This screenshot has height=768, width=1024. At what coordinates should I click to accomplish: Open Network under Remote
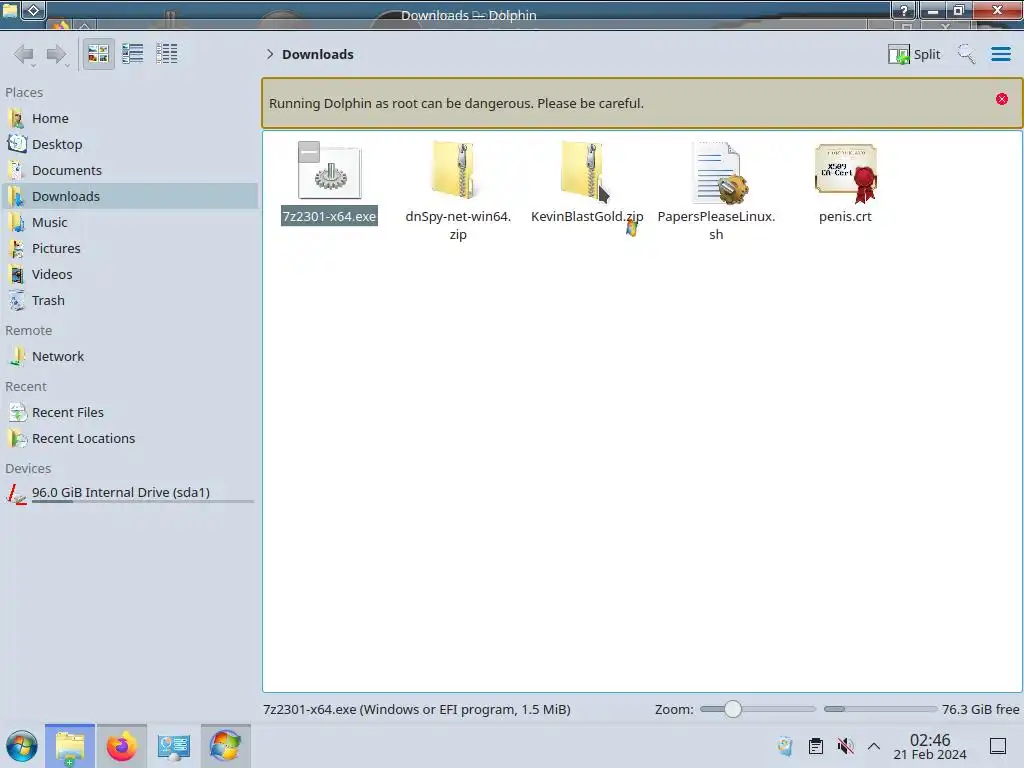[x=130, y=357]
